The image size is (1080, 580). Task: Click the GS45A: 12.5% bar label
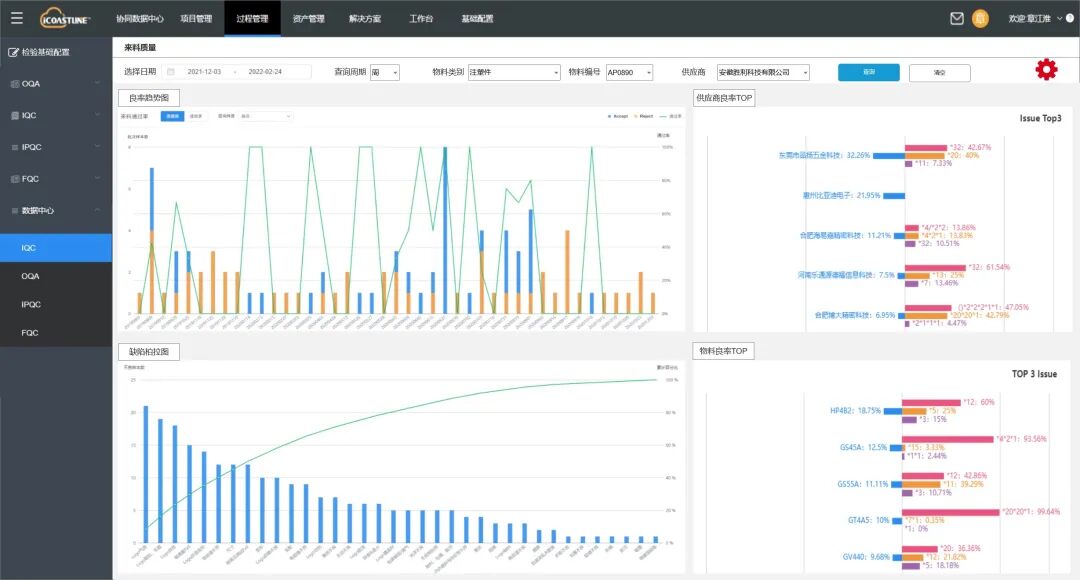(x=864, y=448)
